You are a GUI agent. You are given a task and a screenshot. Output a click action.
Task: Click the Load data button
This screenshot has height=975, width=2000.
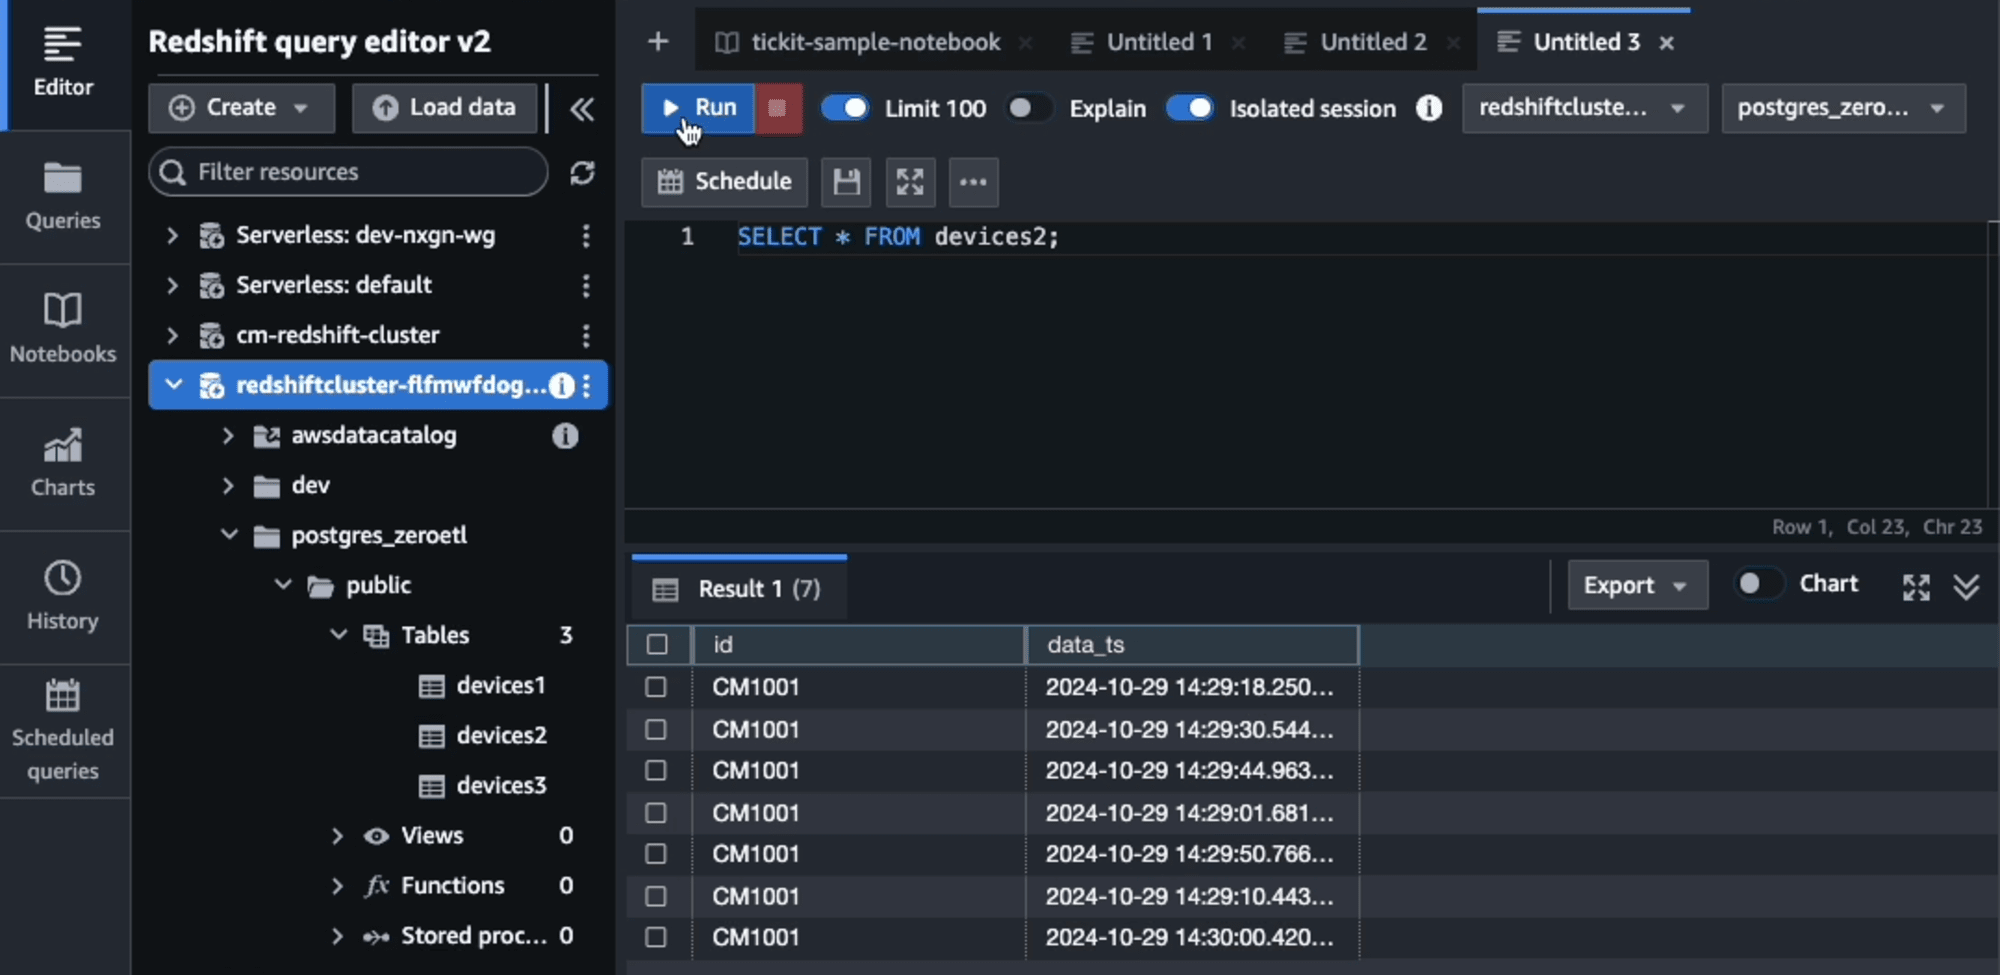pyautogui.click(x=445, y=108)
